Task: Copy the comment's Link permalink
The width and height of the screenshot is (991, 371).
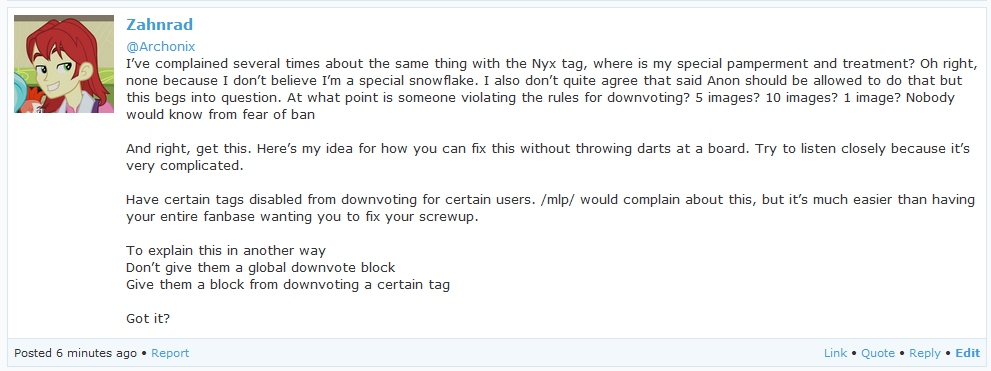Action: click(x=836, y=353)
